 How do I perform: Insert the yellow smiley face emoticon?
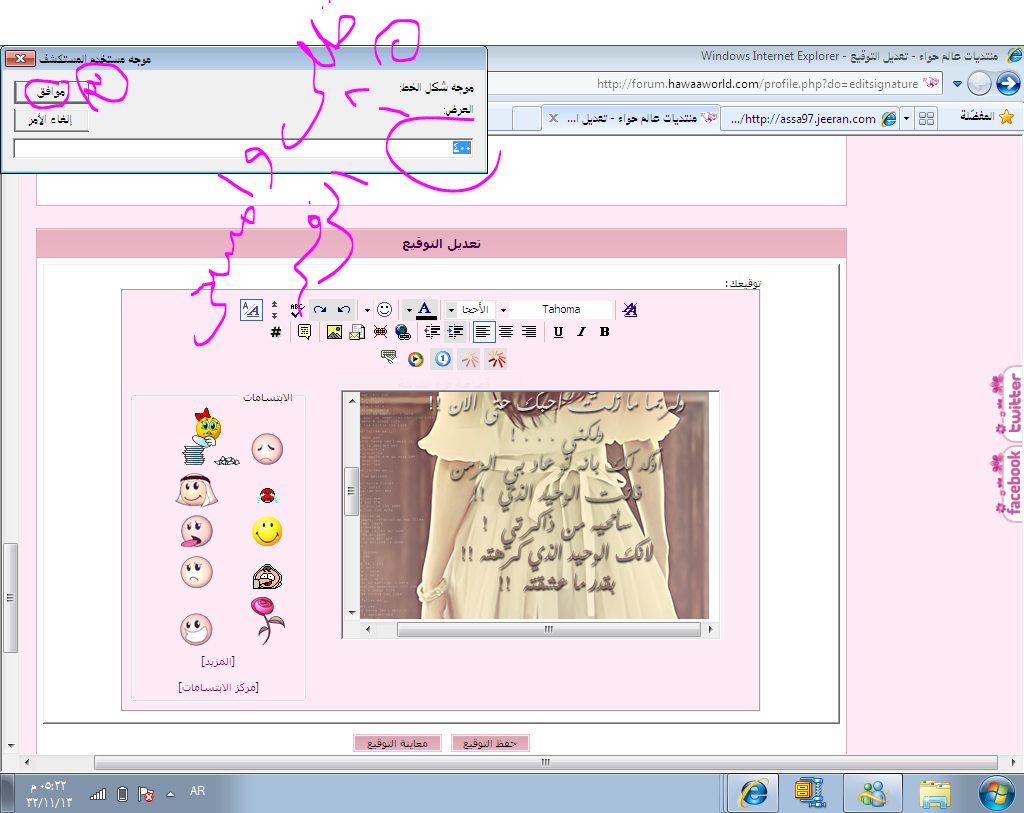click(267, 532)
